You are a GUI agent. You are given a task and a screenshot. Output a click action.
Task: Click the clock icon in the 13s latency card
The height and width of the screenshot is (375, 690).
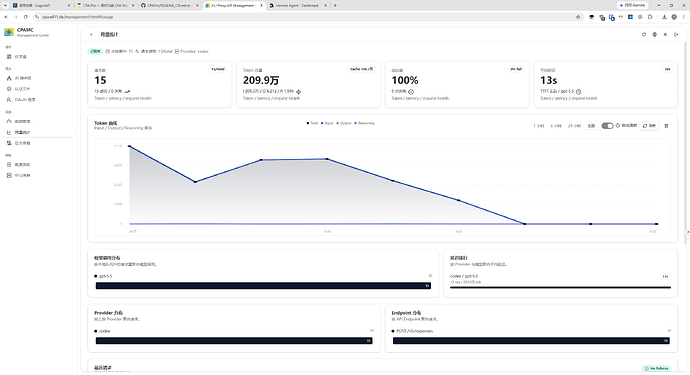tap(579, 92)
